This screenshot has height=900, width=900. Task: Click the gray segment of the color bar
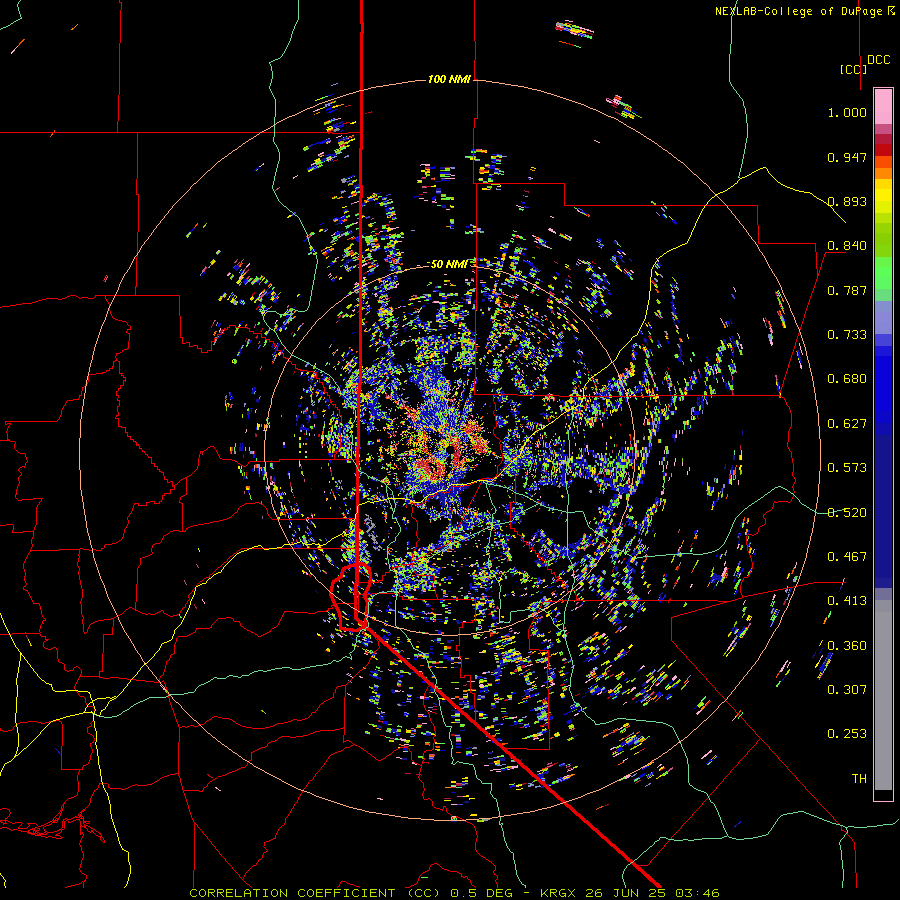[883, 695]
